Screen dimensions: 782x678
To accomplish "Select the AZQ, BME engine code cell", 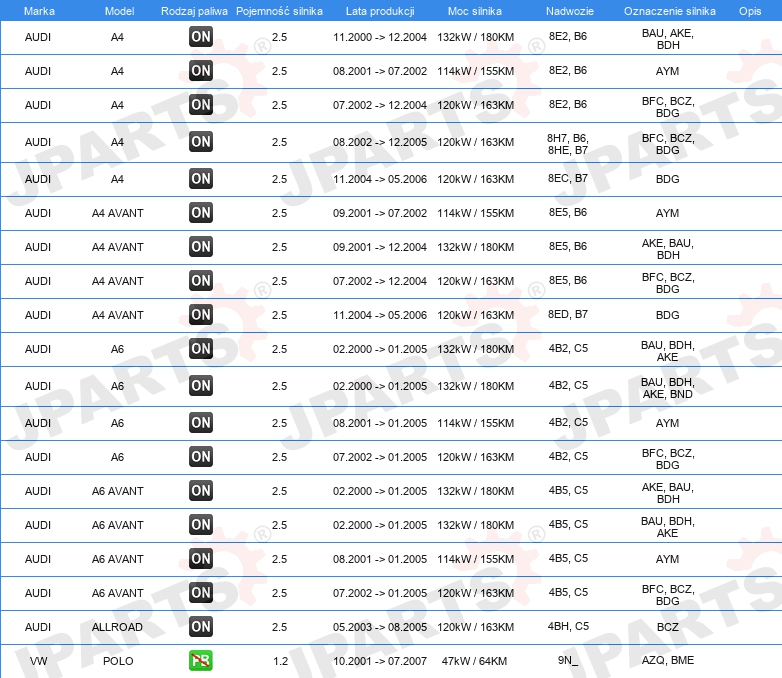I will [668, 660].
